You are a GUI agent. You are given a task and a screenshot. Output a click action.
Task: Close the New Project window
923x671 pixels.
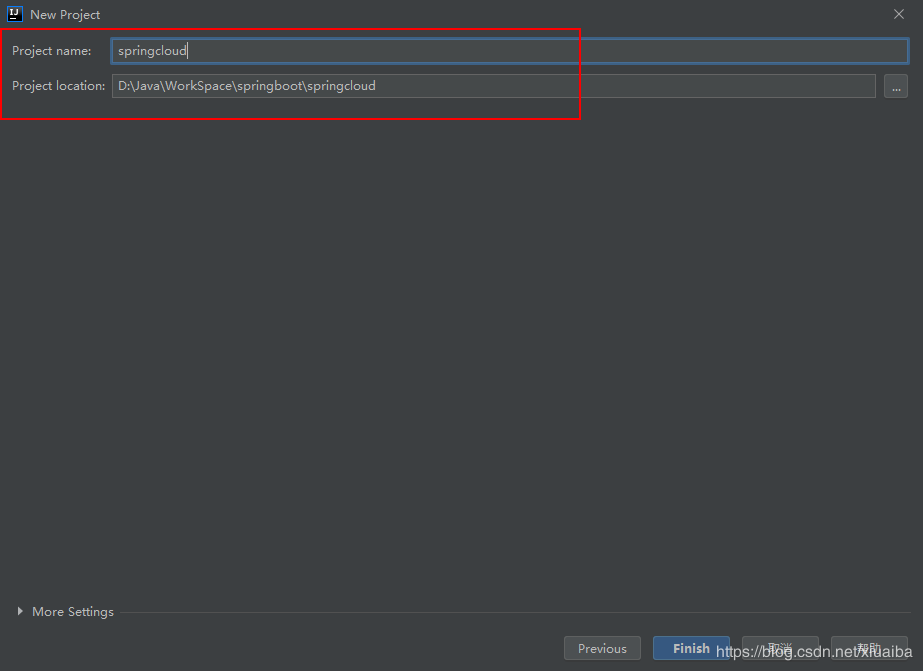[898, 14]
